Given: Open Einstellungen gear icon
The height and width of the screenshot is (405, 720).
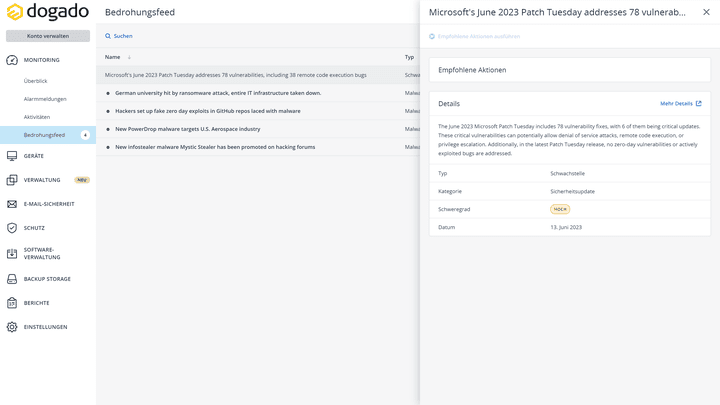Looking at the screenshot, I should tap(12, 327).
